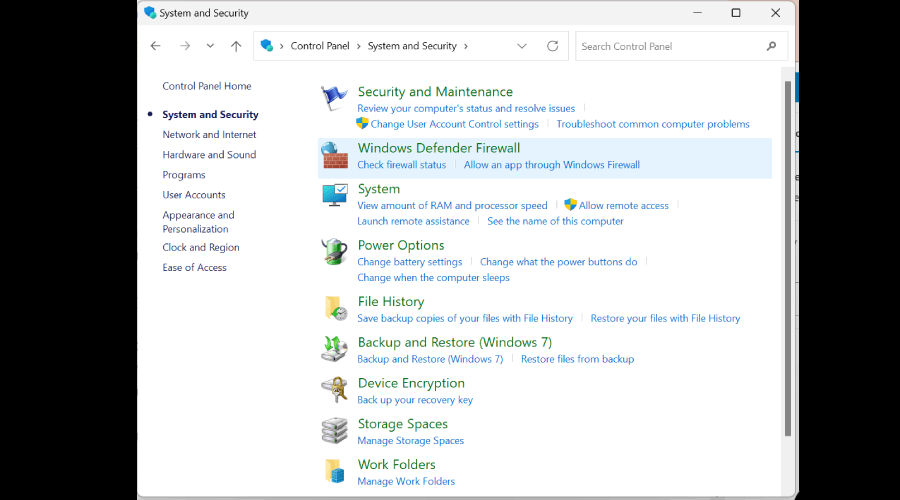Open Ease of Access category
Viewport: 900px width, 500px height.
point(194,268)
